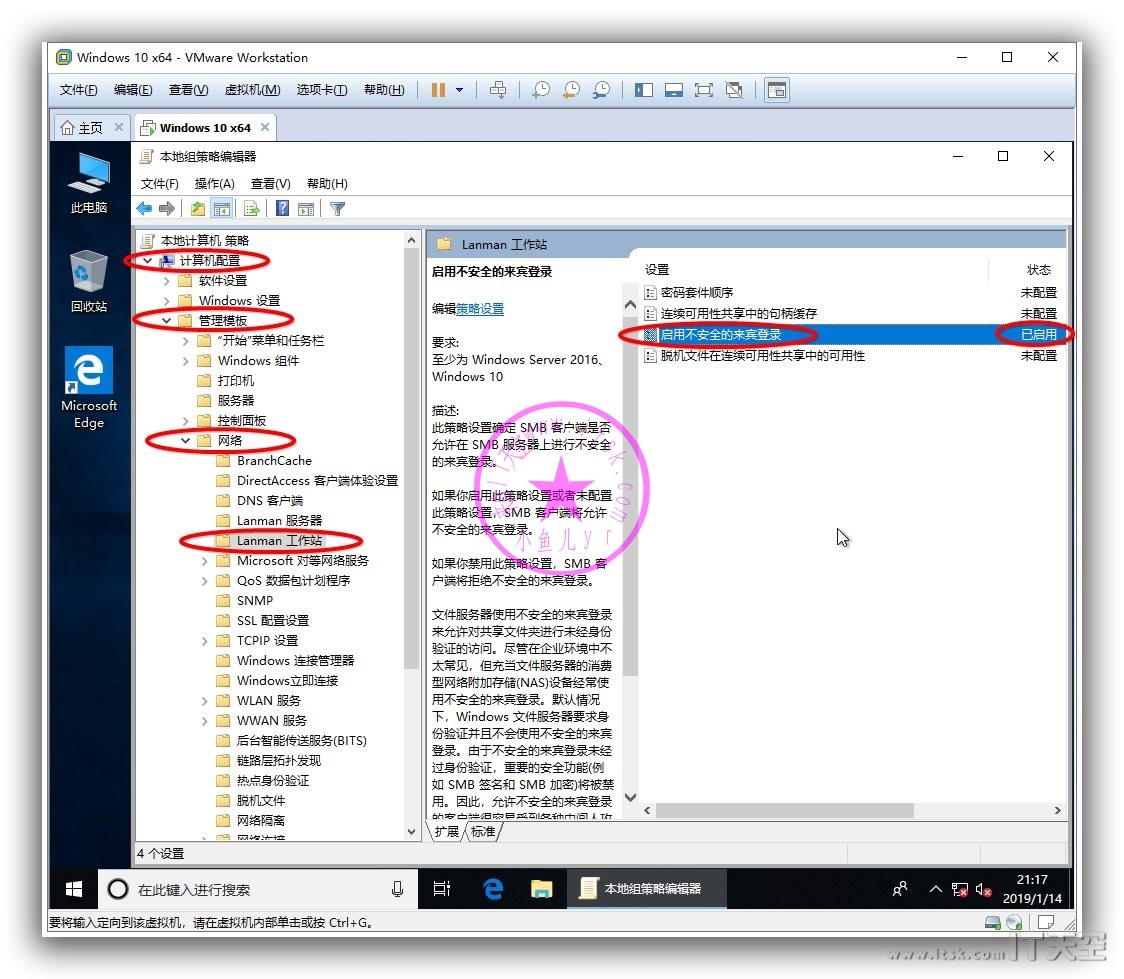
Task: Click the console view icon in VMware toolbar
Action: 777,90
